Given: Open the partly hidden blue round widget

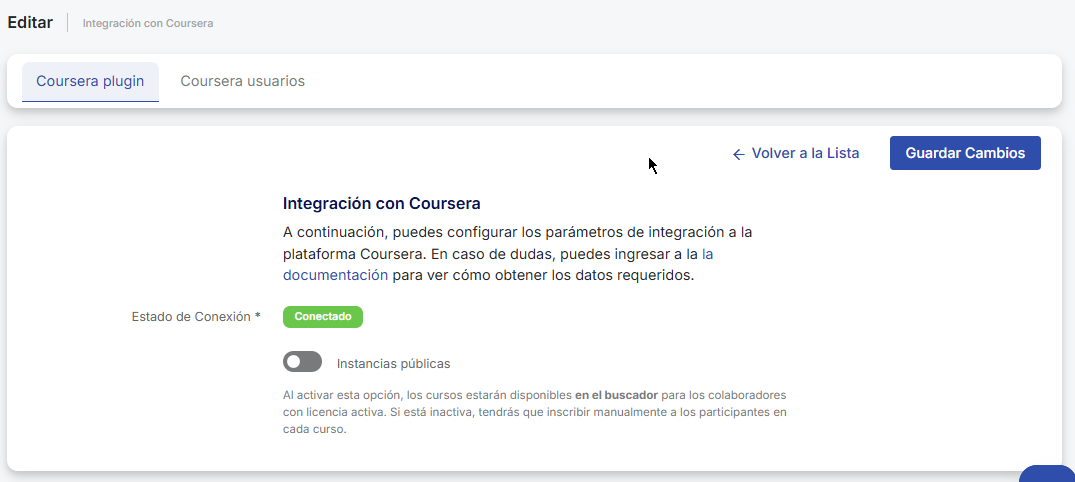Looking at the screenshot, I should (x=1047, y=473).
